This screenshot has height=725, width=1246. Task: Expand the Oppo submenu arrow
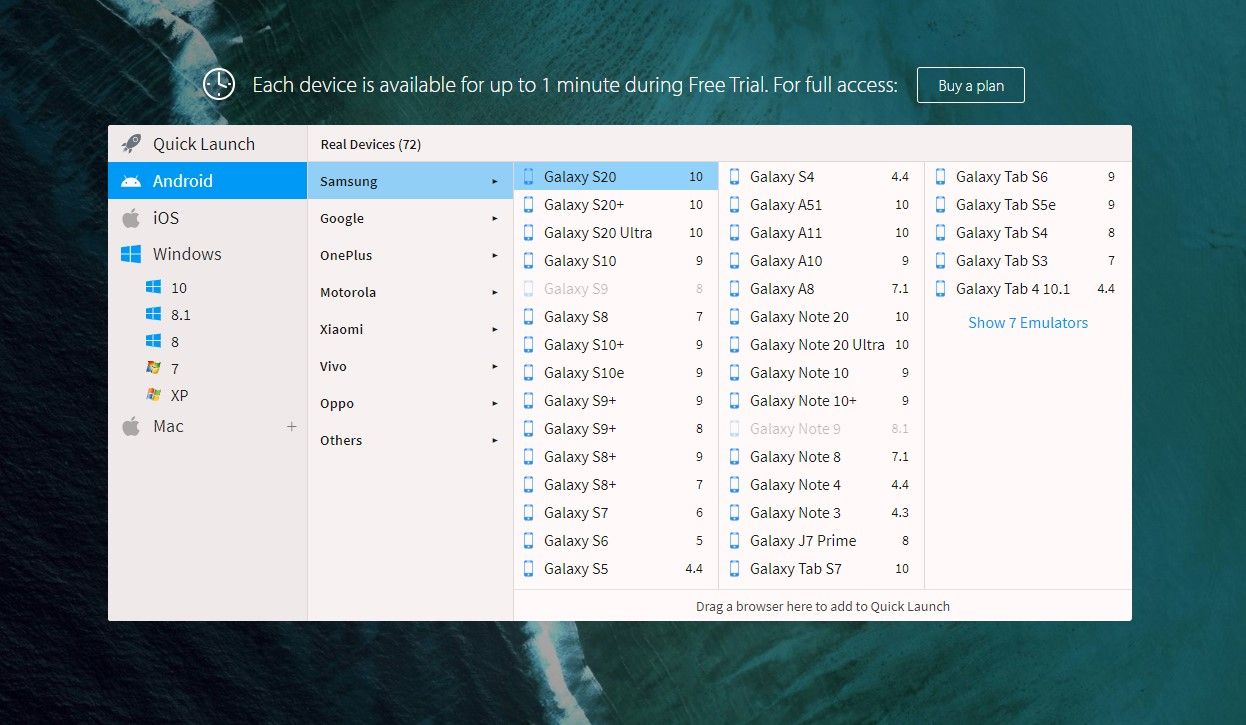pyautogui.click(x=495, y=403)
